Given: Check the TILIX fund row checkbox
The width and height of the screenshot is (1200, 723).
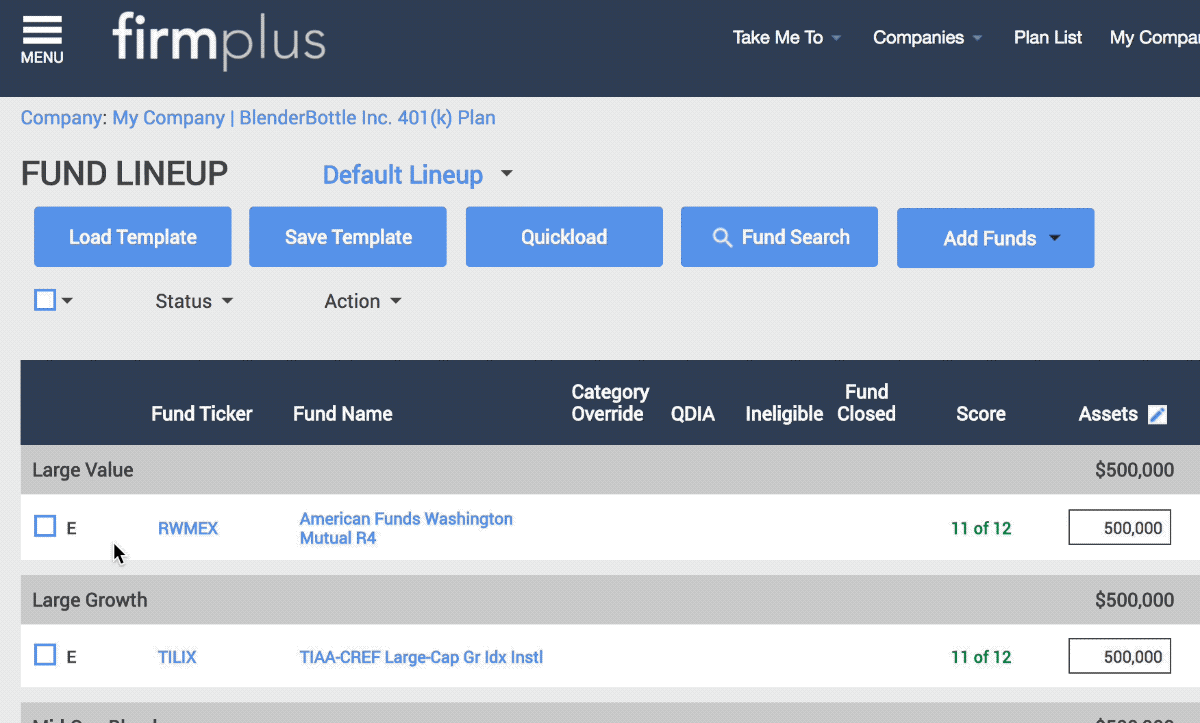Looking at the screenshot, I should [45, 655].
